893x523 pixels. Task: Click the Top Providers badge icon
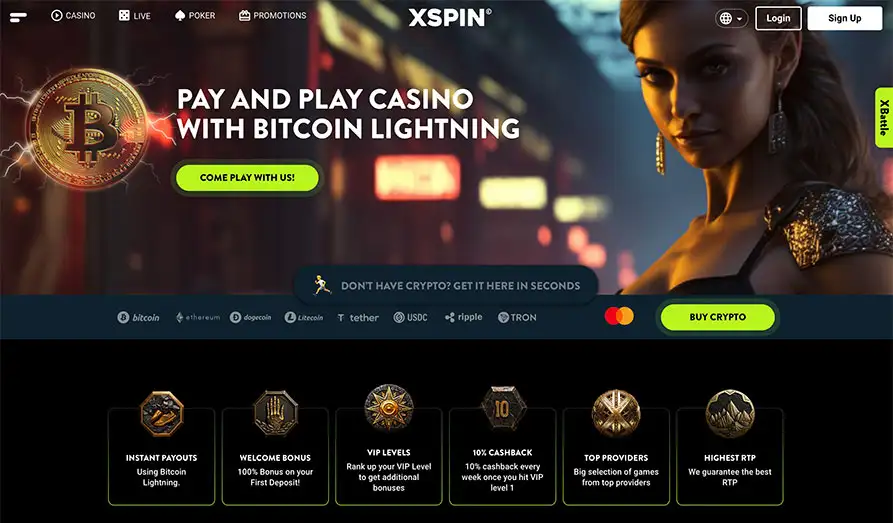click(x=616, y=414)
